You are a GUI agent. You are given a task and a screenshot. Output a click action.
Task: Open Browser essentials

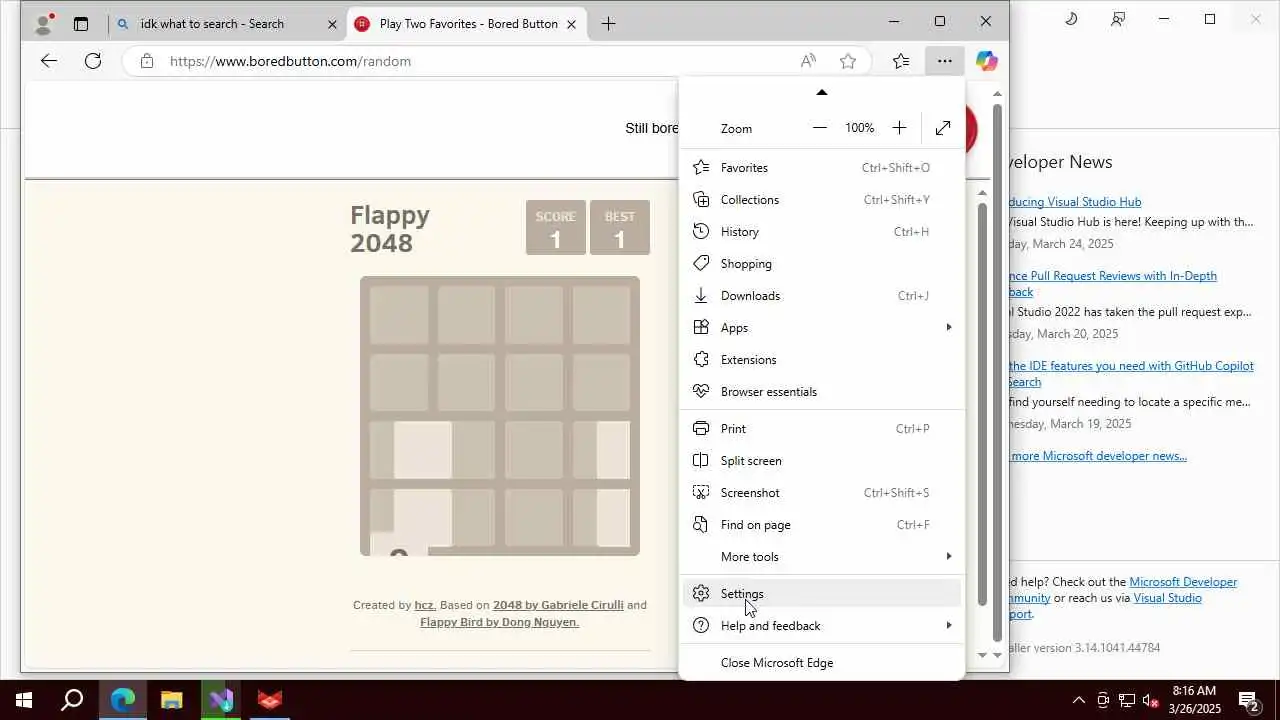pos(822,392)
